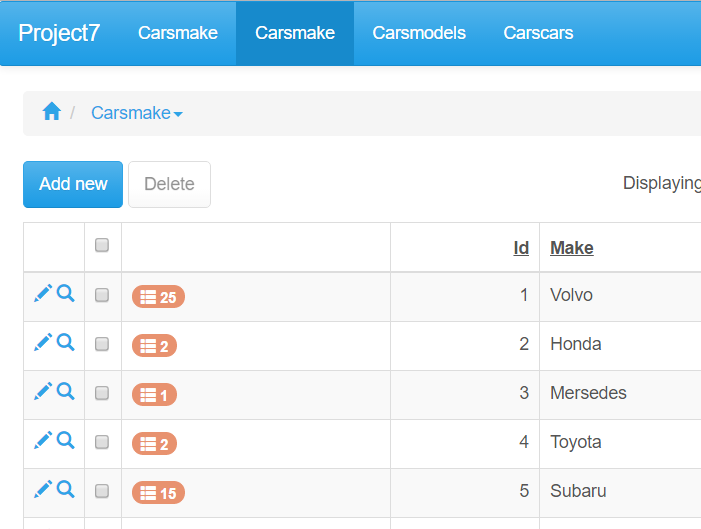Edit the Volvo row with pencil icon
Screen dimensions: 701x529
42,293
